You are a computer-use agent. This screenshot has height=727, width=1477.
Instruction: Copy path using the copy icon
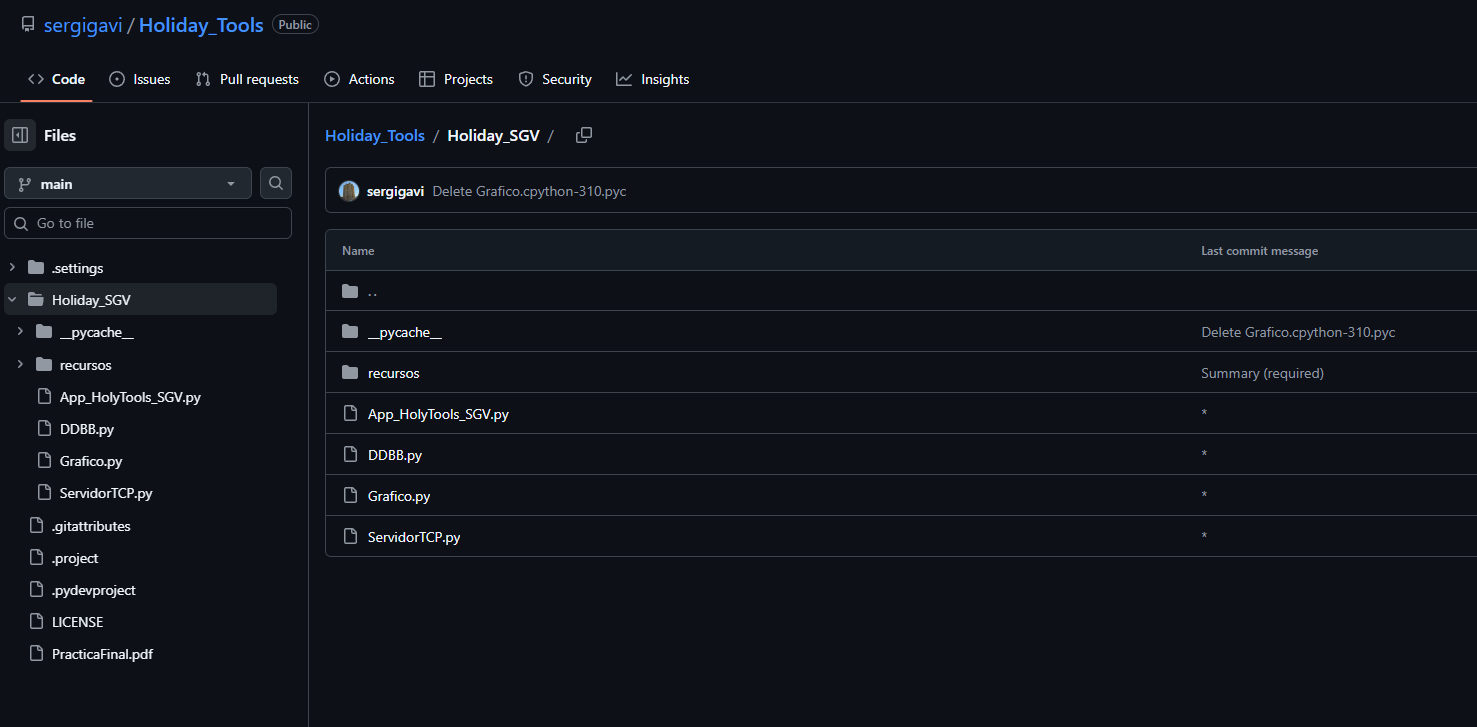tap(584, 135)
